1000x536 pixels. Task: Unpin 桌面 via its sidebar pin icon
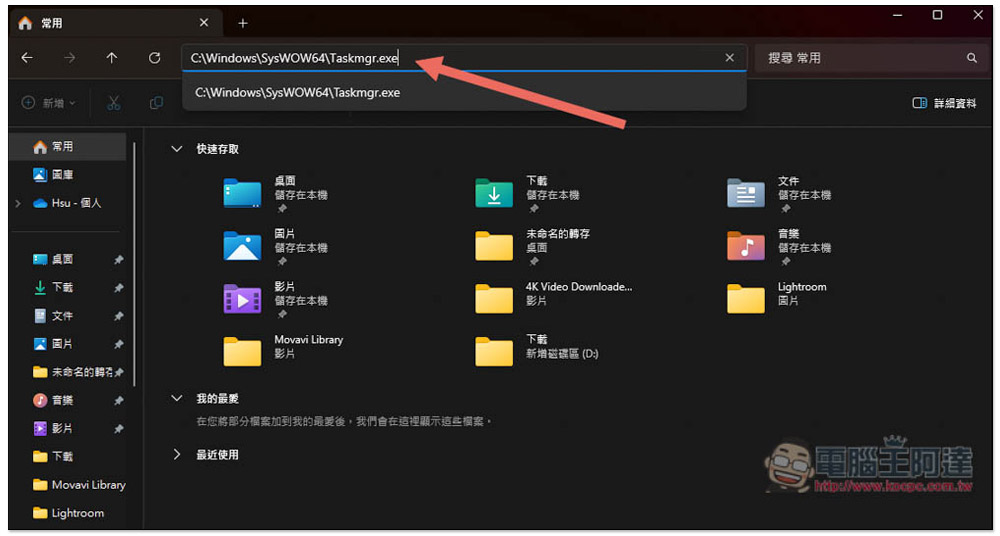point(119,260)
